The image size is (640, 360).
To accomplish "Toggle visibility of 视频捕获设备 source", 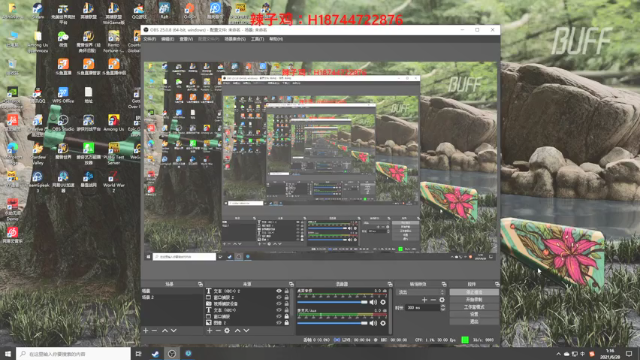I will pos(279,304).
